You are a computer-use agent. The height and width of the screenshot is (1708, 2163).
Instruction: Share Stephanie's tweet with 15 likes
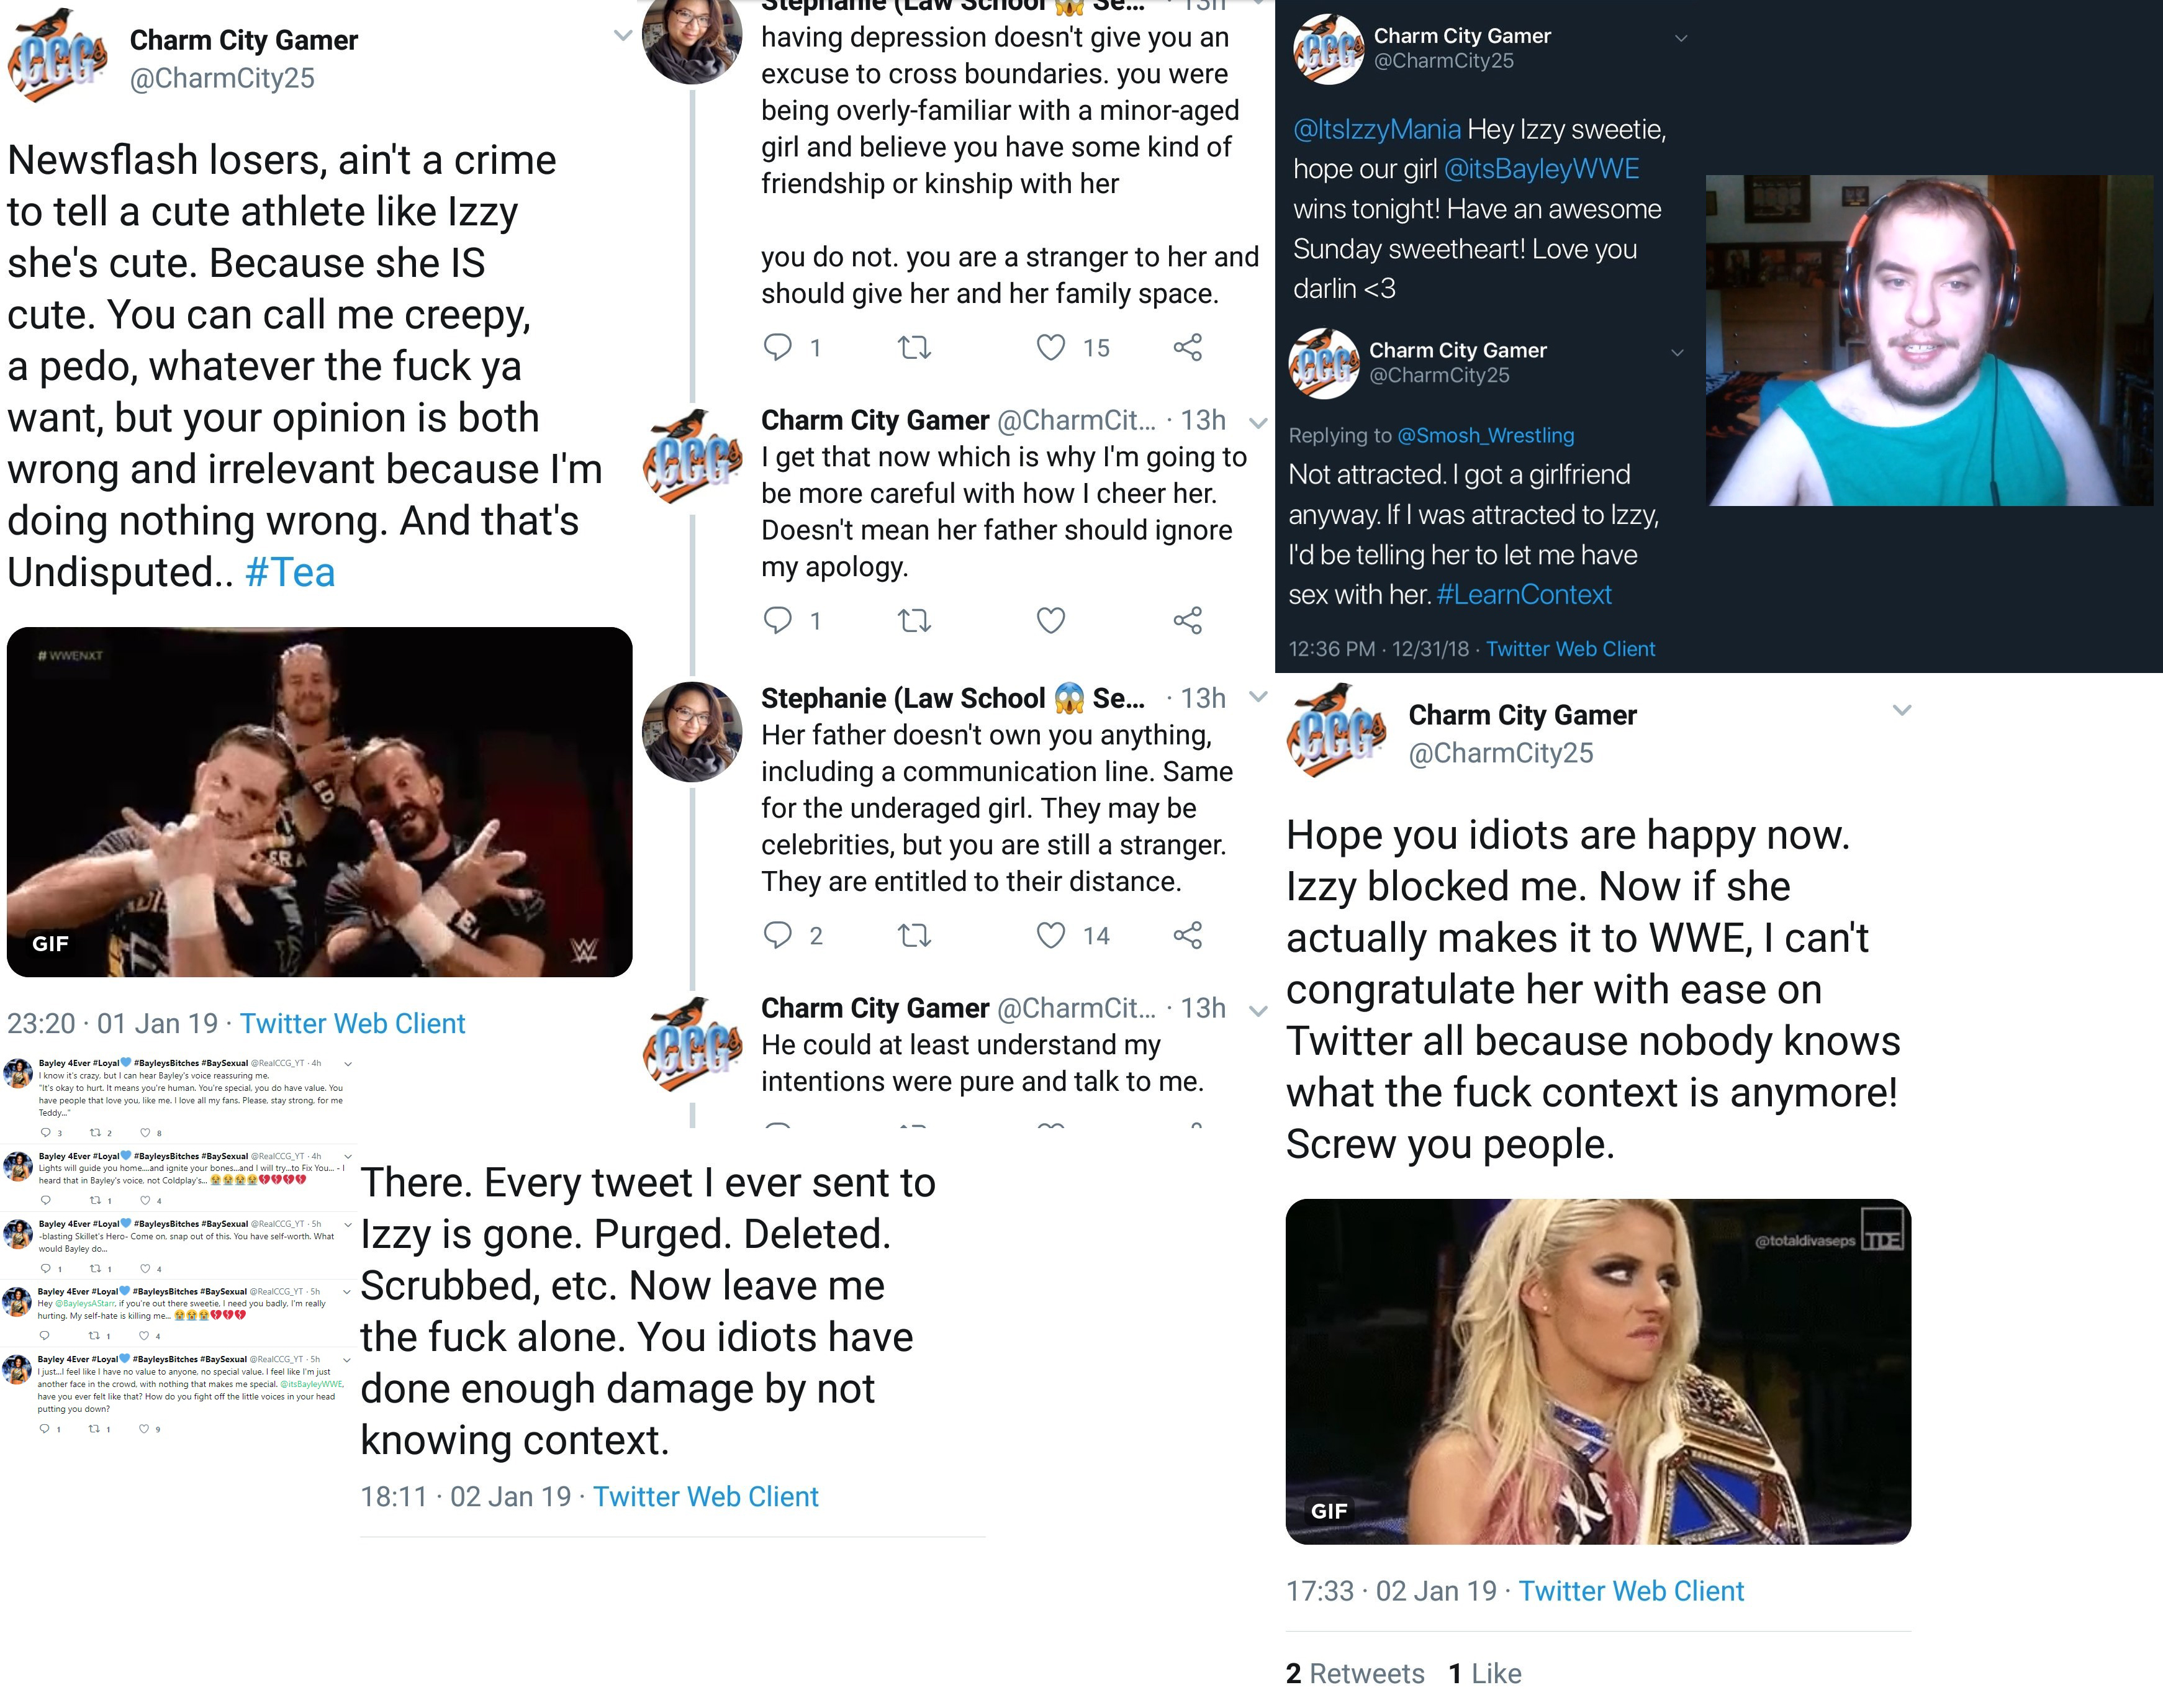1187,348
